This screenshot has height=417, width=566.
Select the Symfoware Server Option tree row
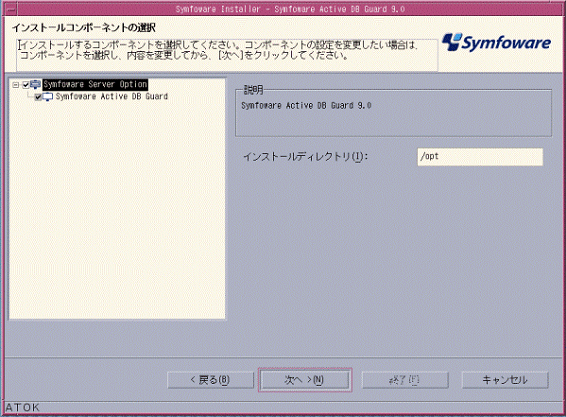pos(95,84)
